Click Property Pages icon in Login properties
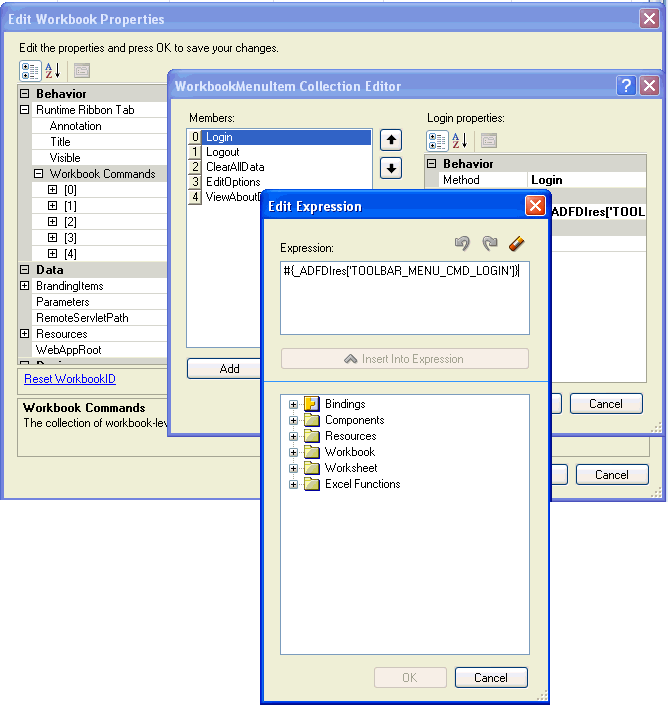Viewport: 668px width, 705px height. (x=489, y=141)
